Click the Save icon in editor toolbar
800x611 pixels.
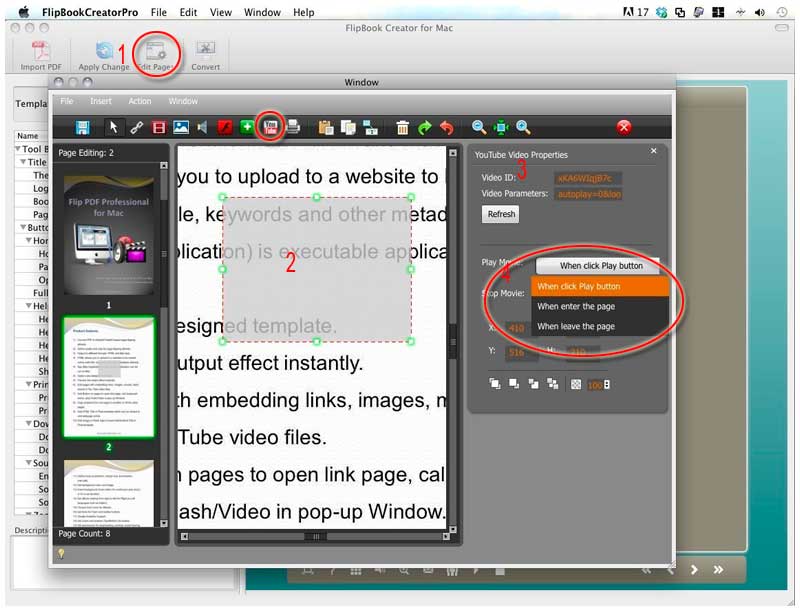[82, 128]
